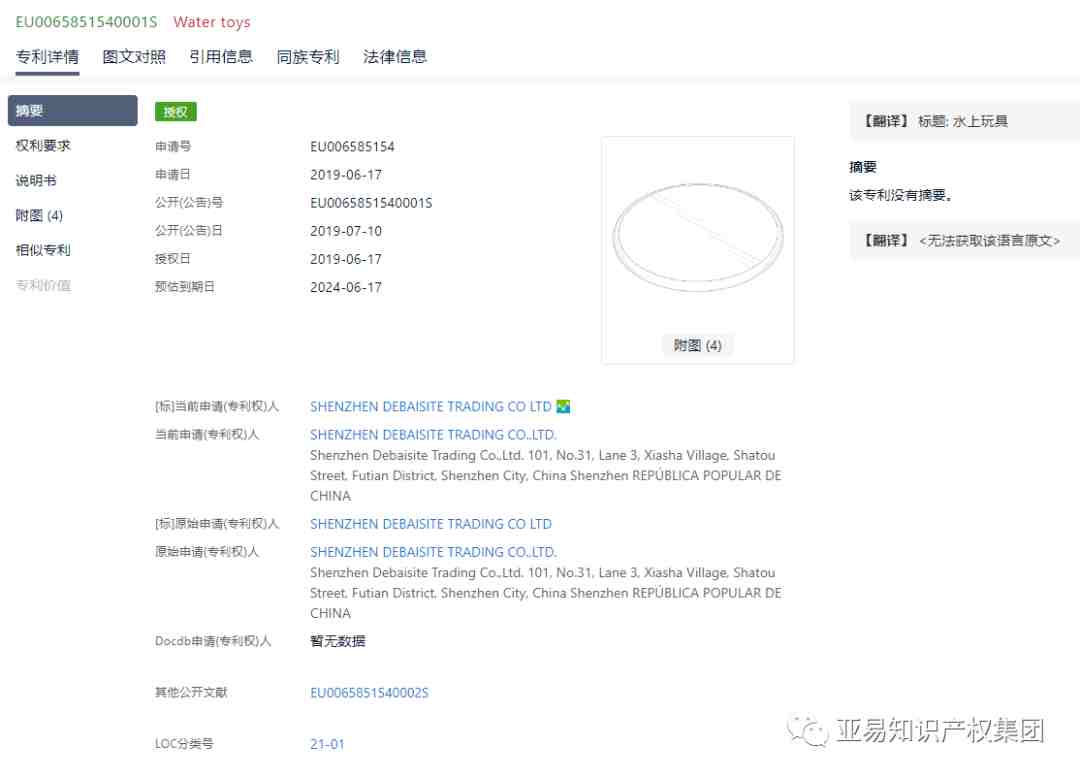The image size is (1080, 778).
Task: Click the 摘要 heading in right panel
Action: pos(862,167)
